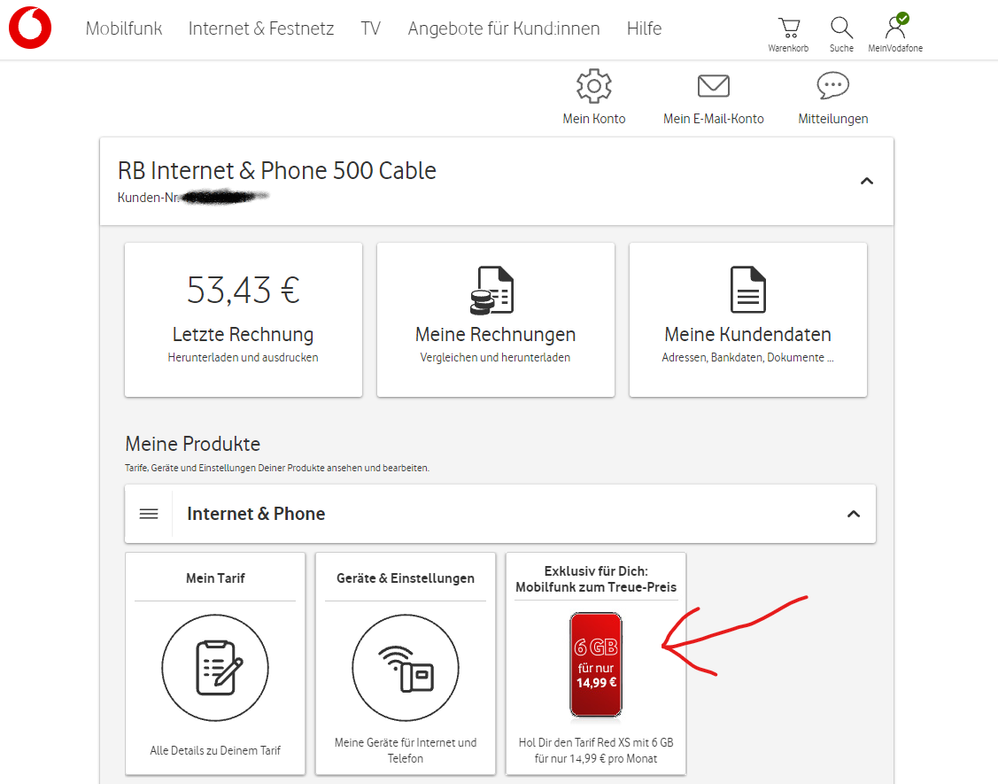Screen dimensions: 998x784
Task: Click 'Meine Geräte für Internet und Telefon' text
Action: coord(405,750)
